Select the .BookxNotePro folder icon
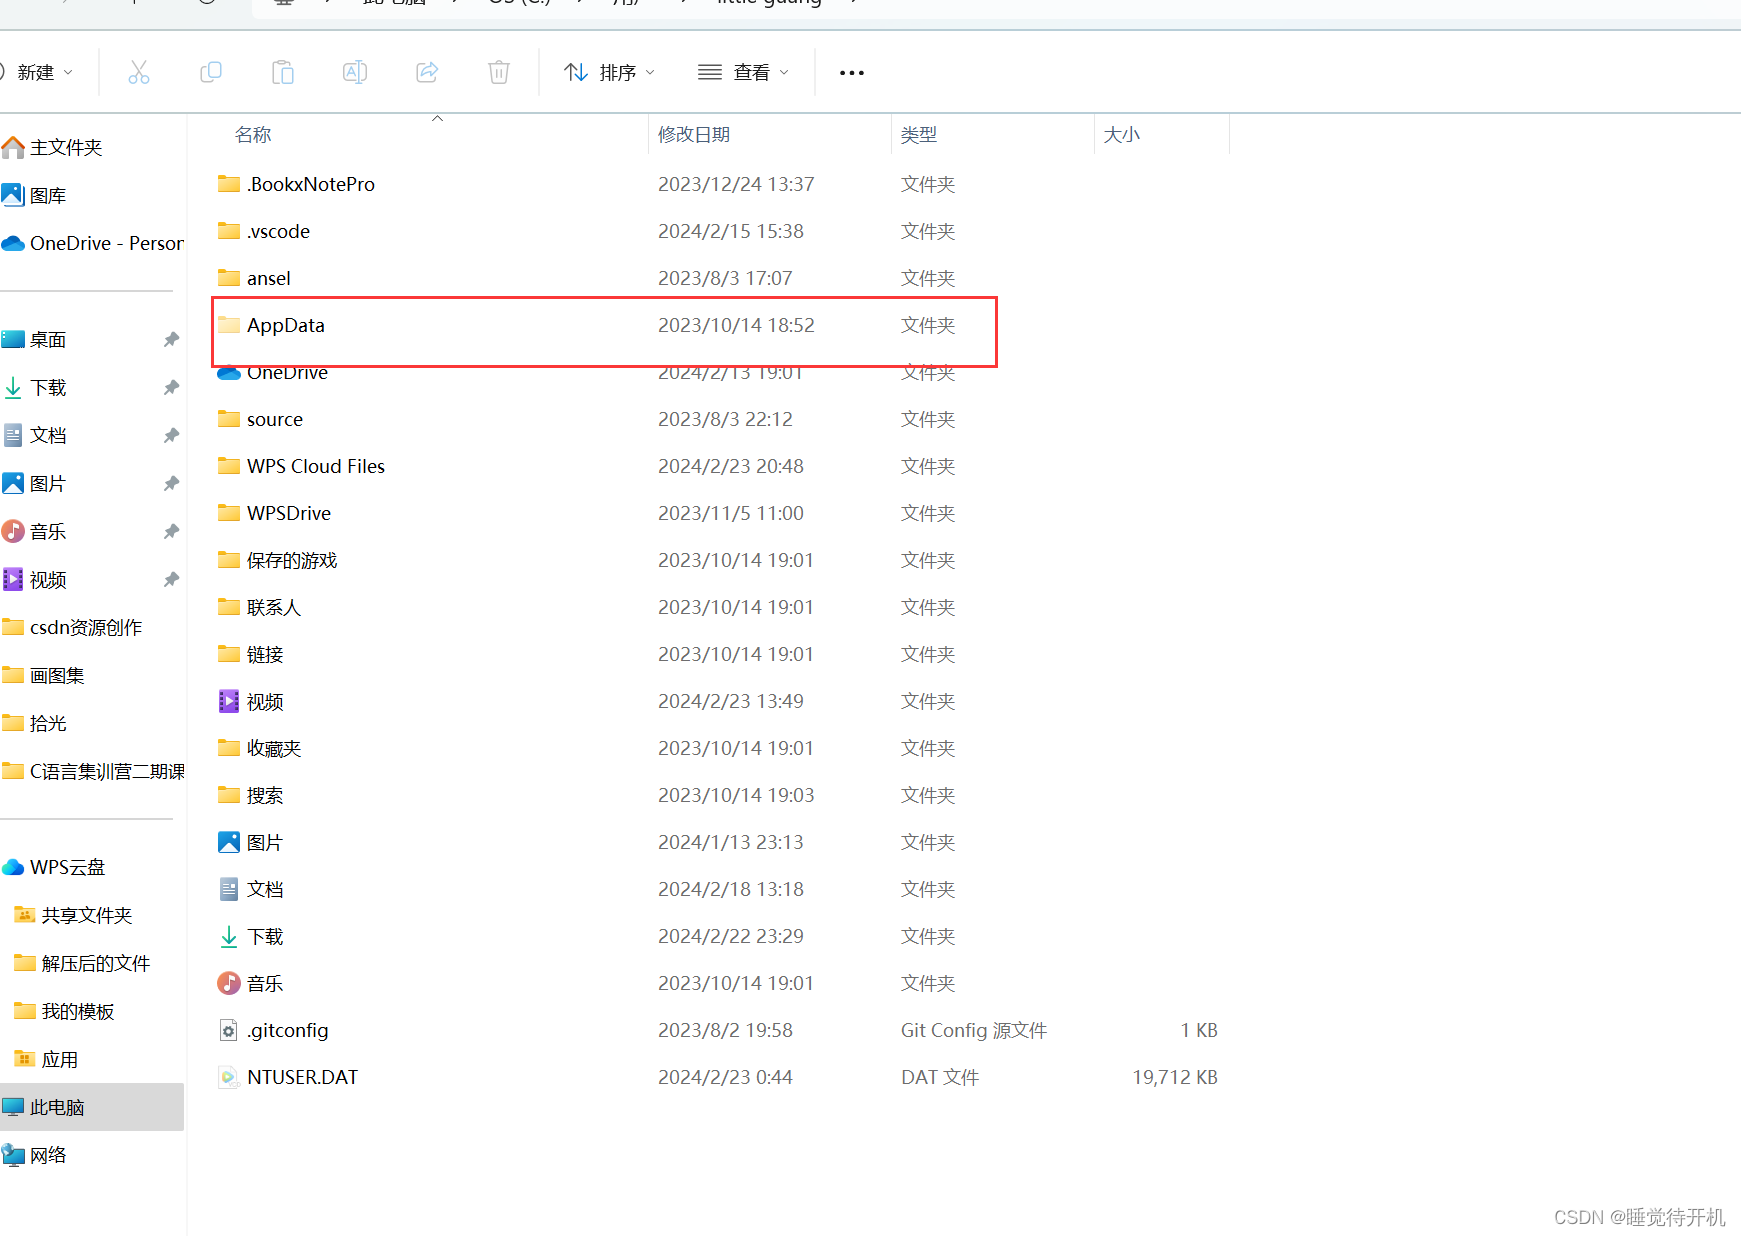The height and width of the screenshot is (1236, 1741). point(229,184)
